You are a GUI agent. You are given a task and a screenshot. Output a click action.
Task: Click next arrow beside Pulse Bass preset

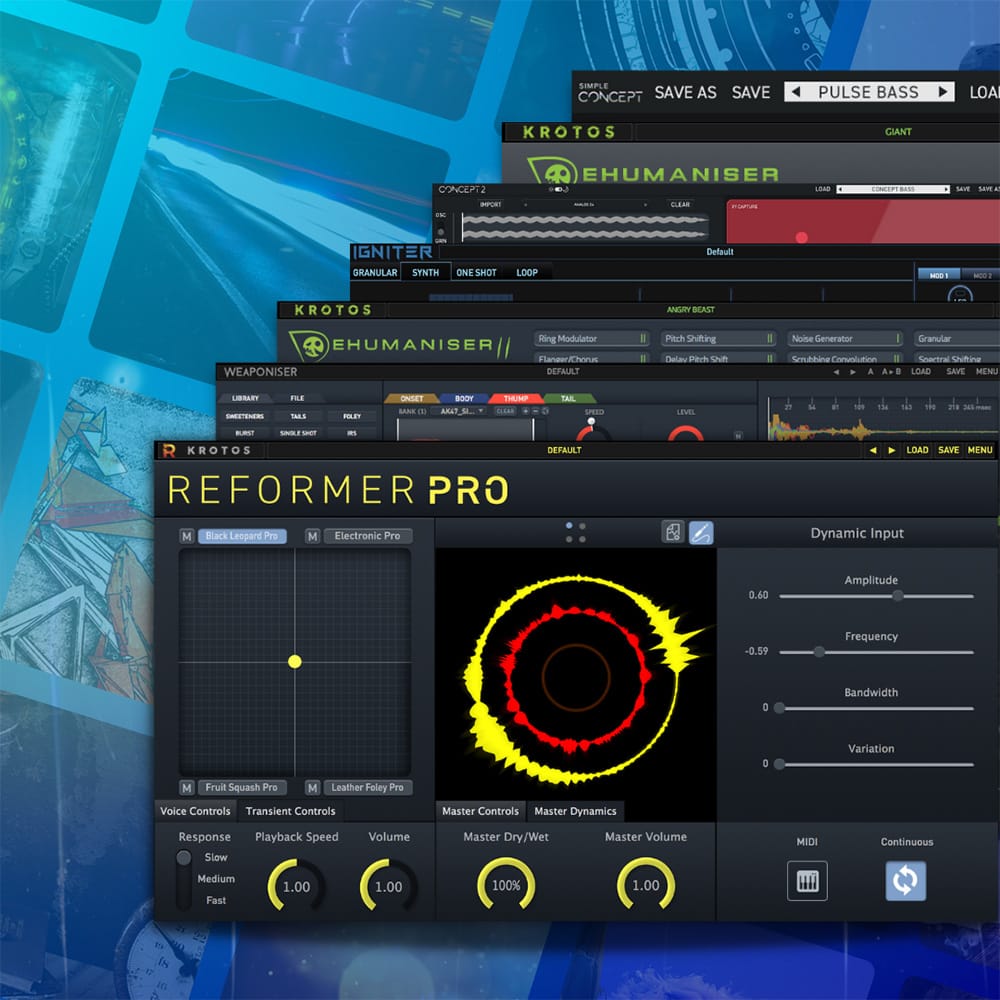coord(942,92)
